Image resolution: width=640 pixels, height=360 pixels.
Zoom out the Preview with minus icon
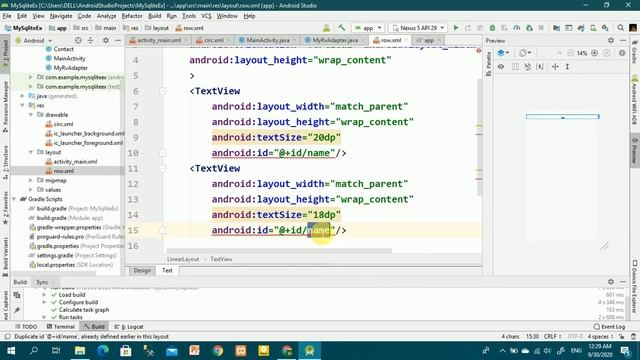tap(570, 53)
